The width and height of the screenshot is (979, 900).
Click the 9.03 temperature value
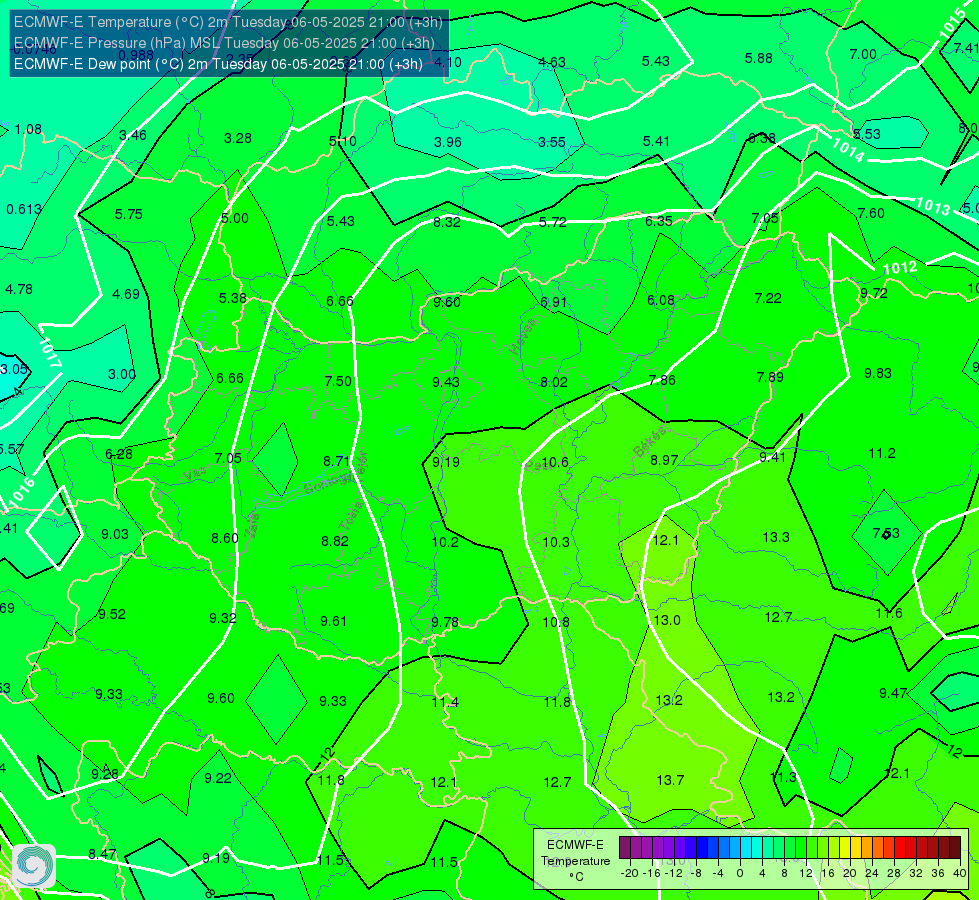115,534
